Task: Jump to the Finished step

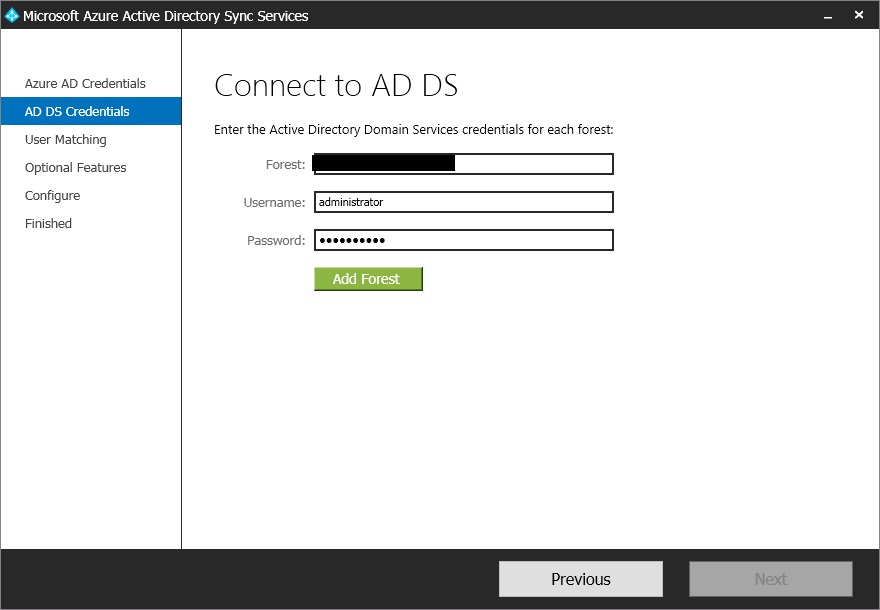Action: click(x=49, y=224)
